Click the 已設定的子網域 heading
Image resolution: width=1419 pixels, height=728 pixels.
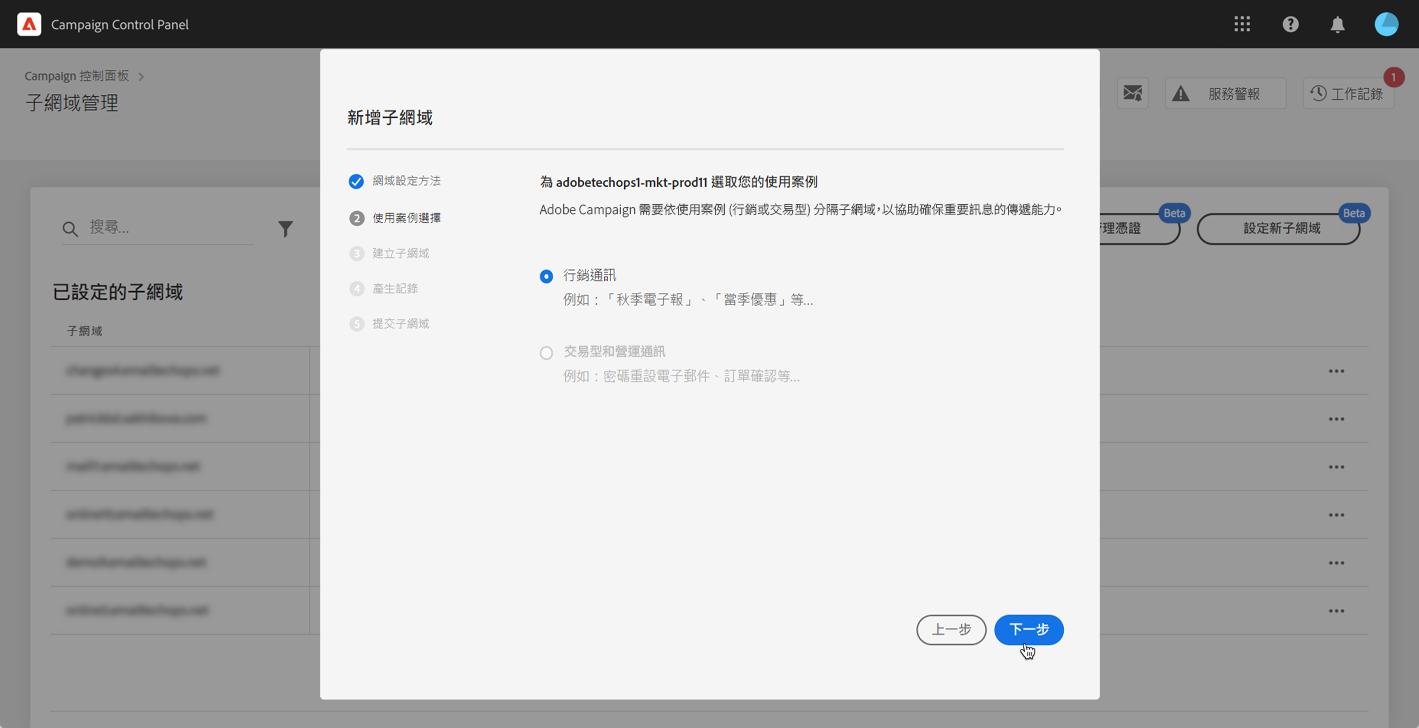click(x=118, y=292)
